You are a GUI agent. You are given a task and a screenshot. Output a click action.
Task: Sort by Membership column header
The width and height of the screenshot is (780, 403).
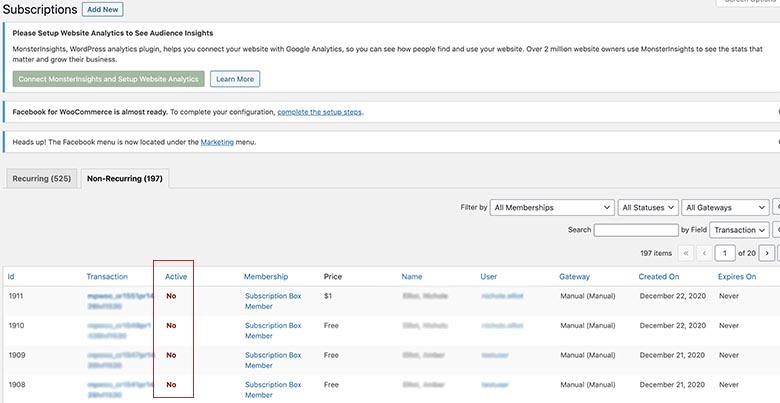pos(266,277)
